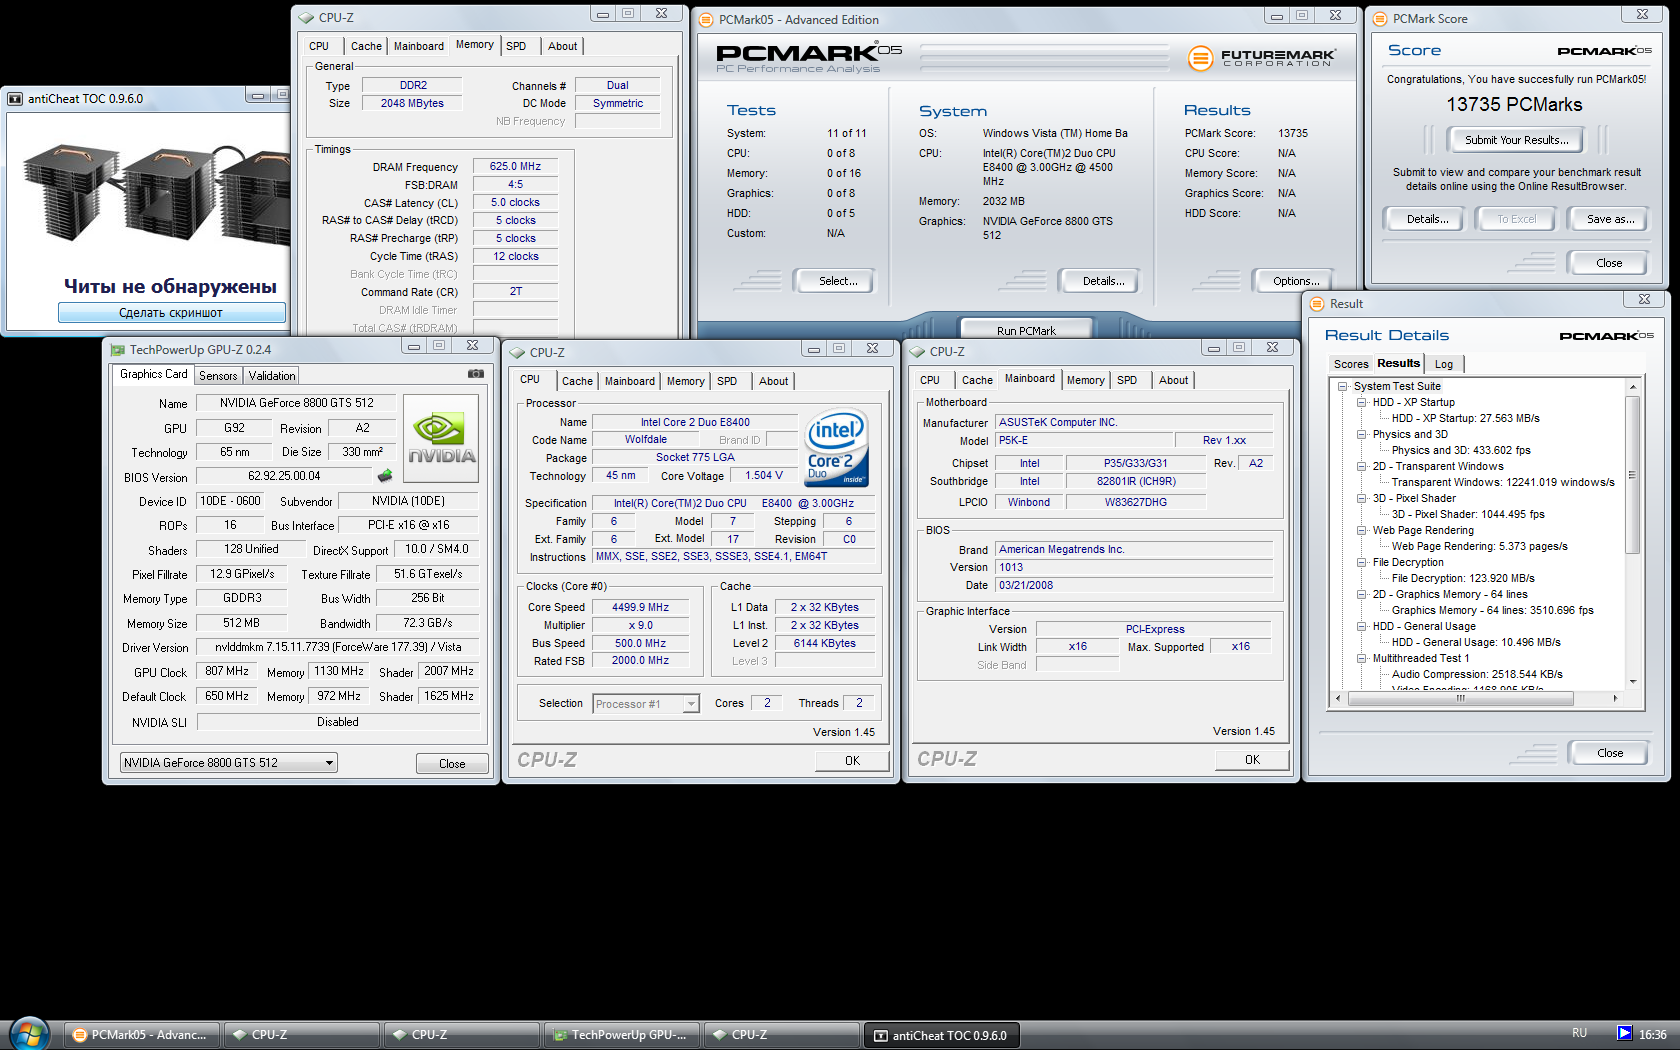This screenshot has width=1680, height=1050.
Task: Click Options... under Results in PCMark05
Action: [x=1296, y=281]
